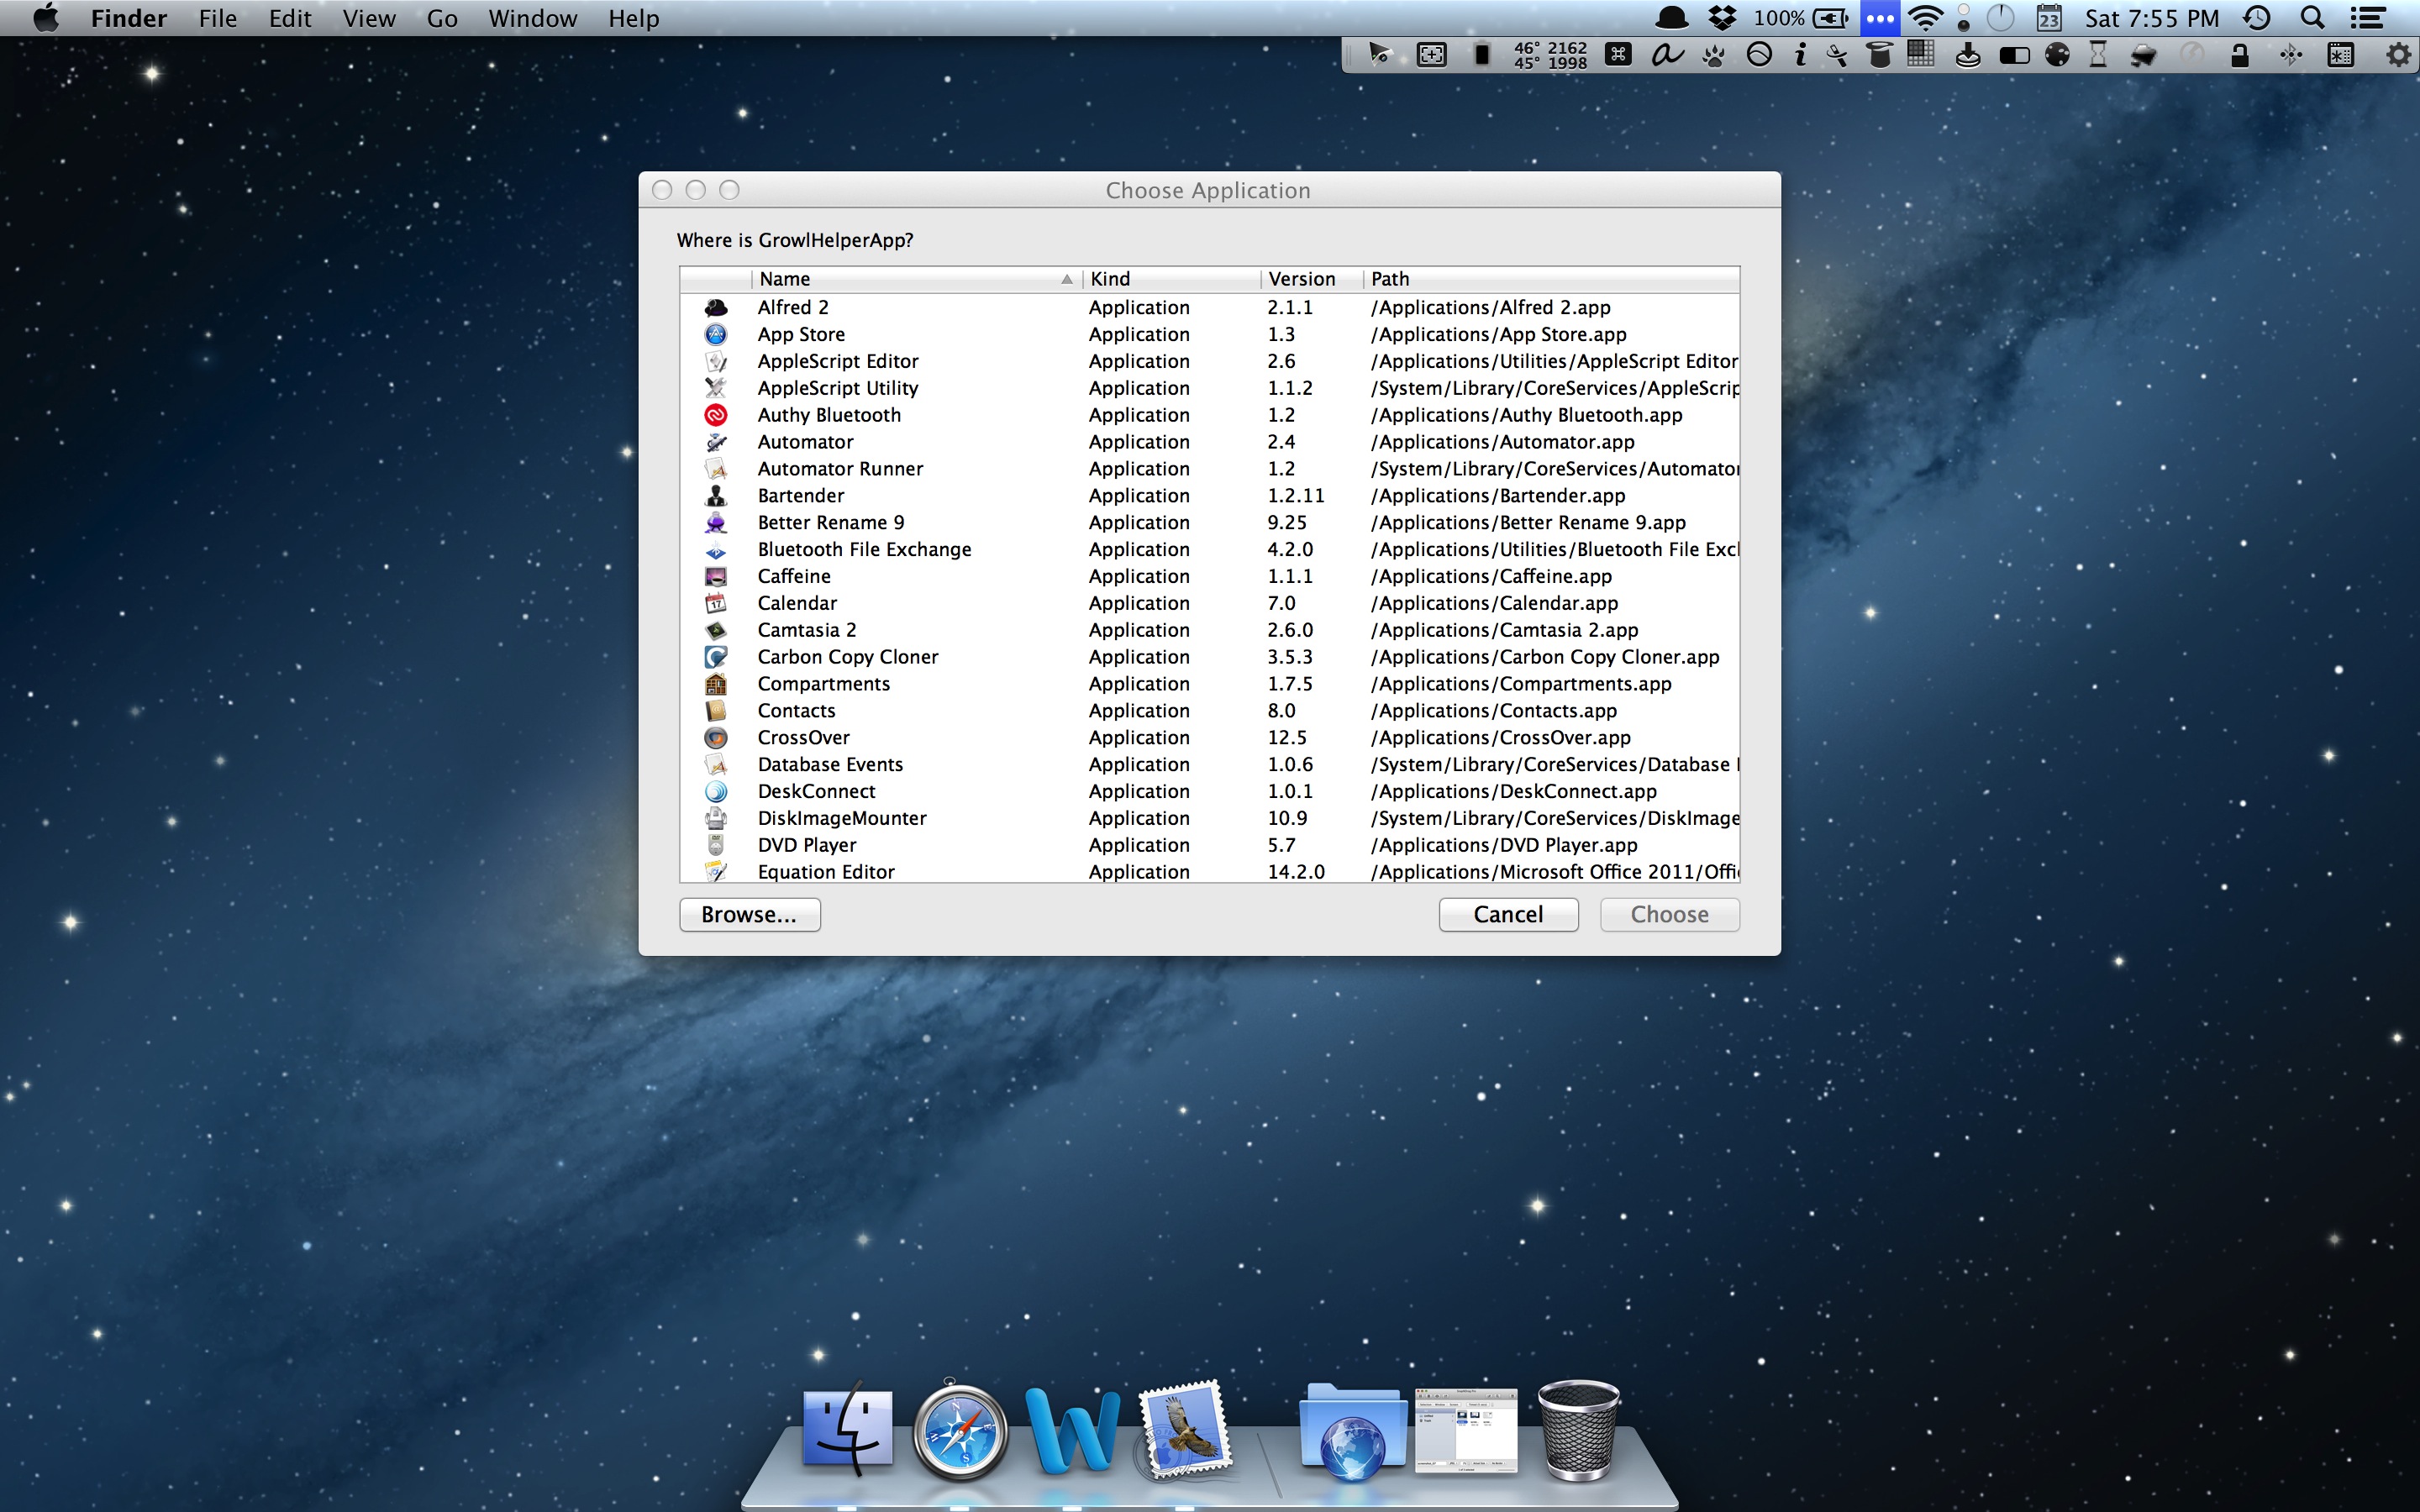
Task: Sort the list by the Path column header
Action: pyautogui.click(x=1552, y=279)
